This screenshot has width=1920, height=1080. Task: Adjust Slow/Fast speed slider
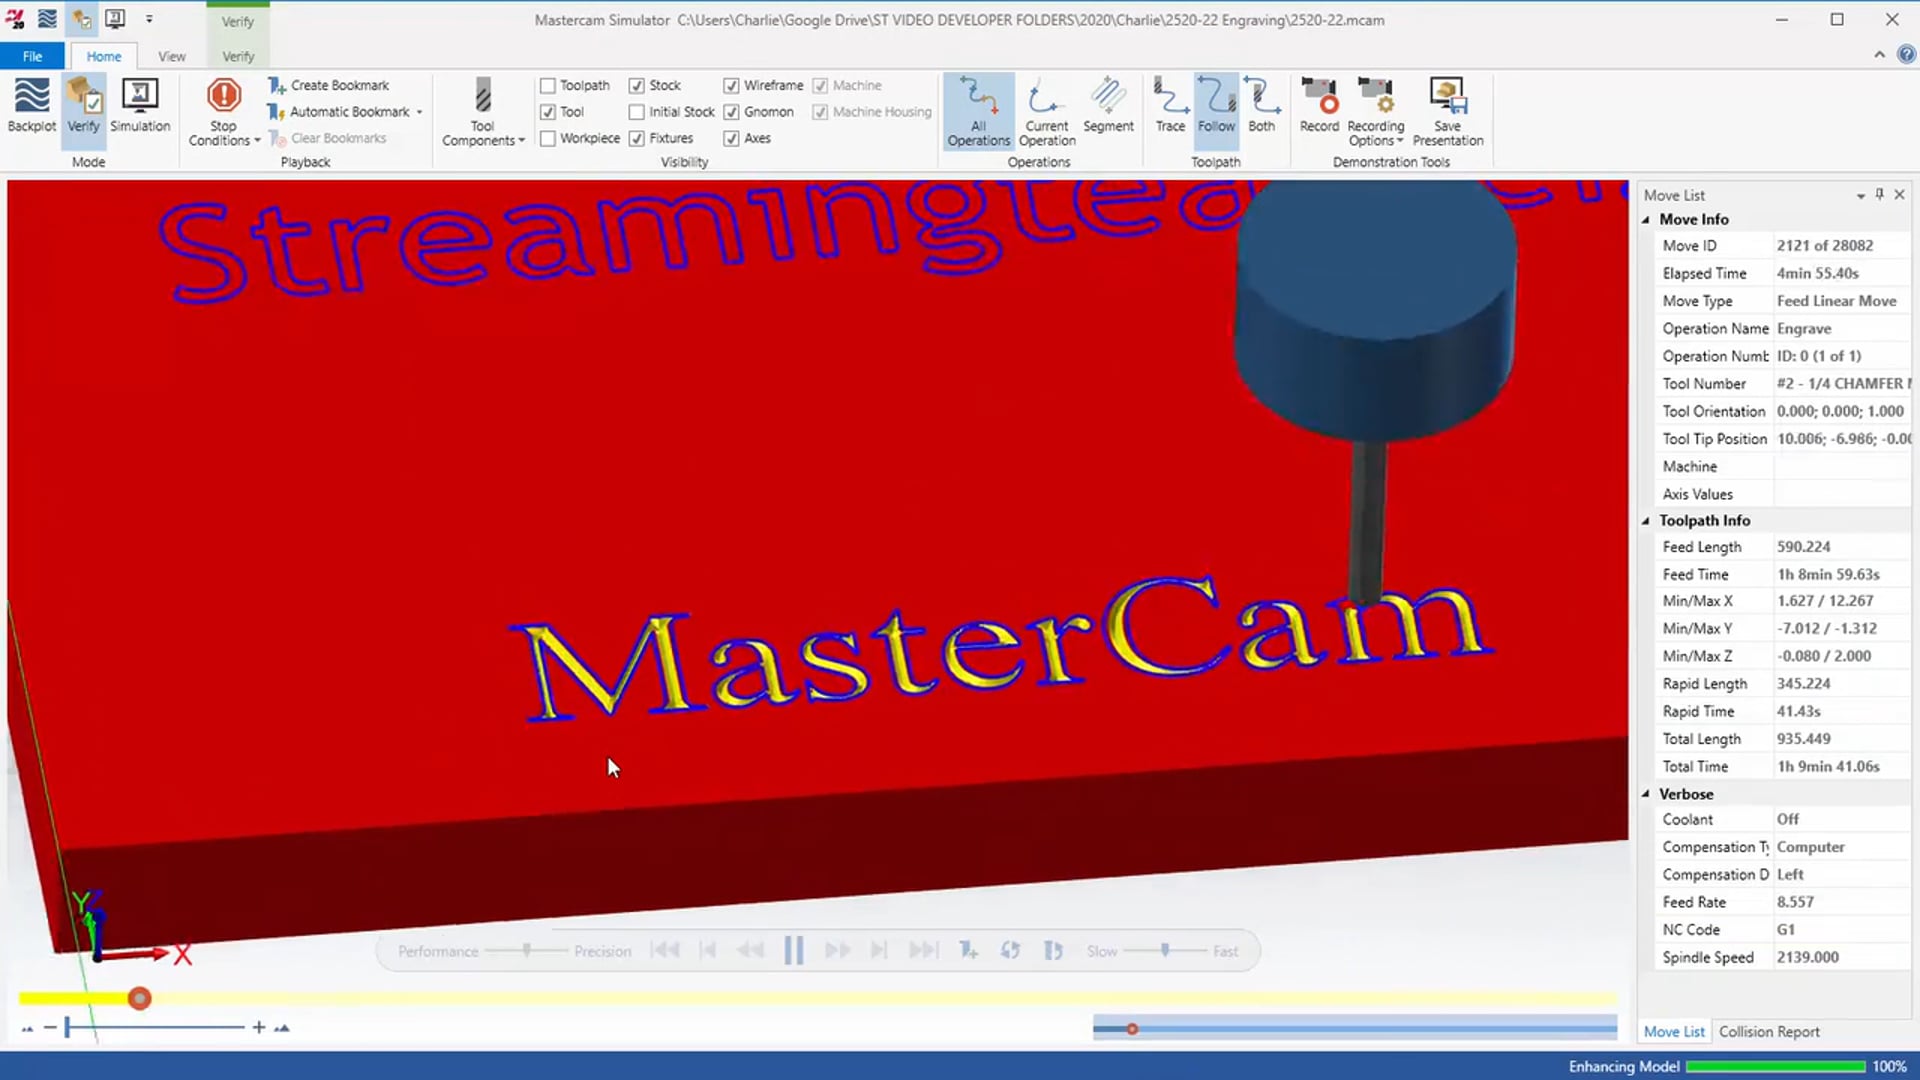pyautogui.click(x=1165, y=951)
